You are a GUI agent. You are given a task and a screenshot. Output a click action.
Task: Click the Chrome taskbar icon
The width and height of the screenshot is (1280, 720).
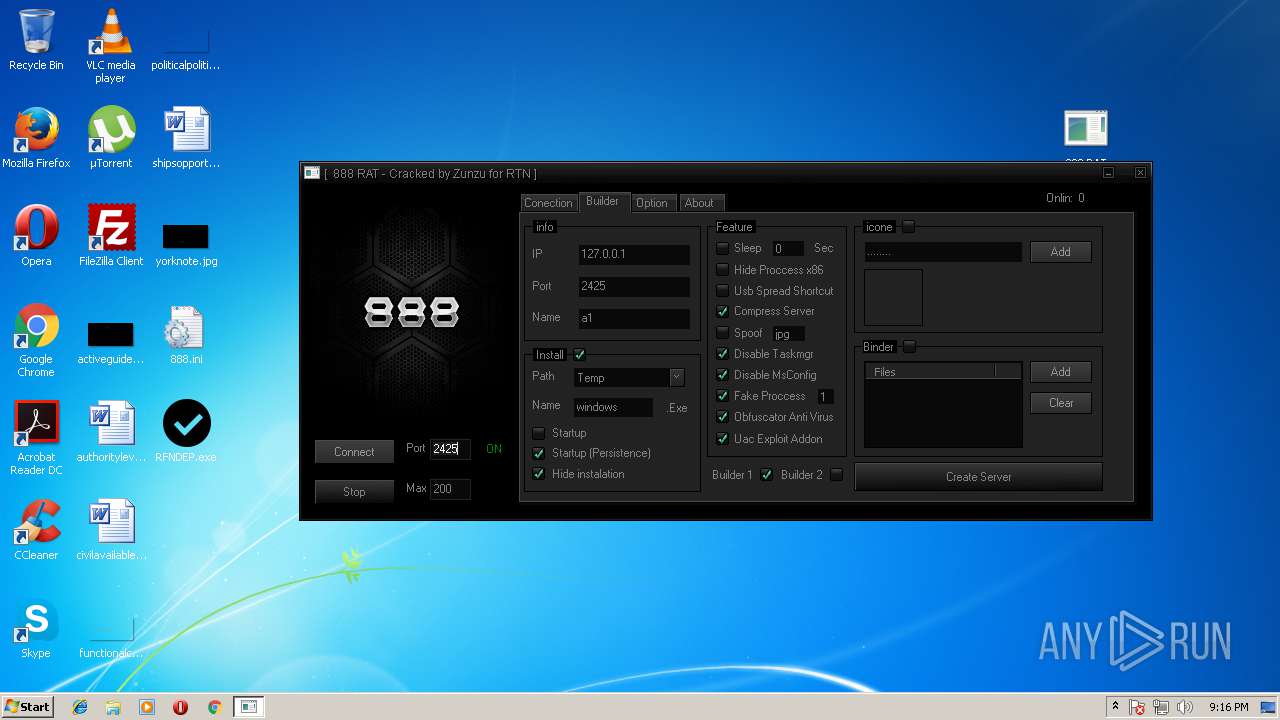(214, 707)
